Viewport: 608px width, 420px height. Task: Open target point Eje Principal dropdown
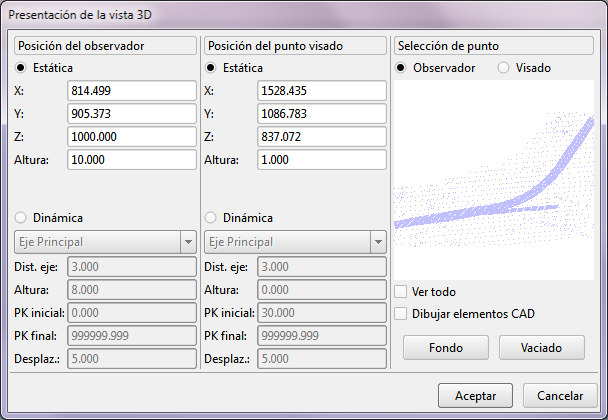[294, 241]
